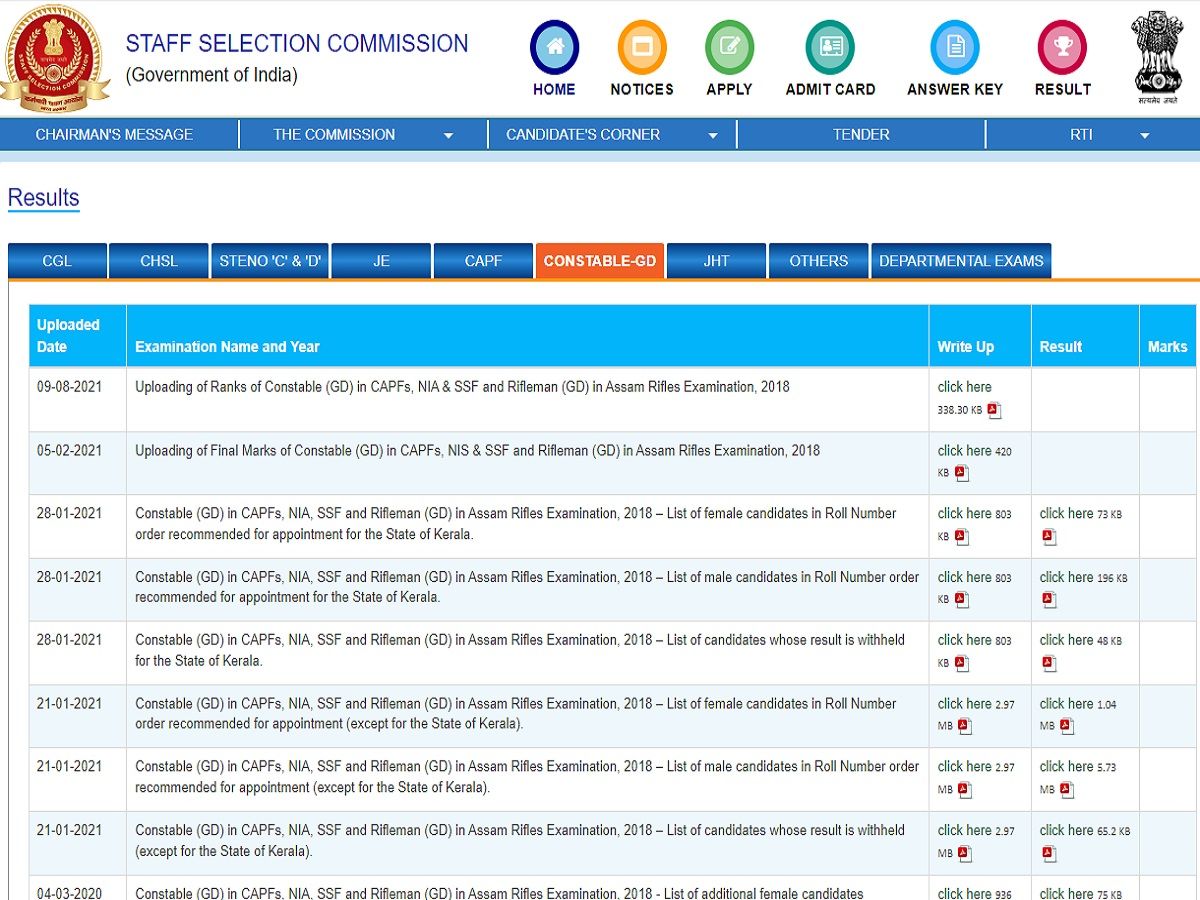The width and height of the screenshot is (1200, 900).
Task: Click 'Uploading of Final Marks of Constable' row text
Action: click(477, 450)
